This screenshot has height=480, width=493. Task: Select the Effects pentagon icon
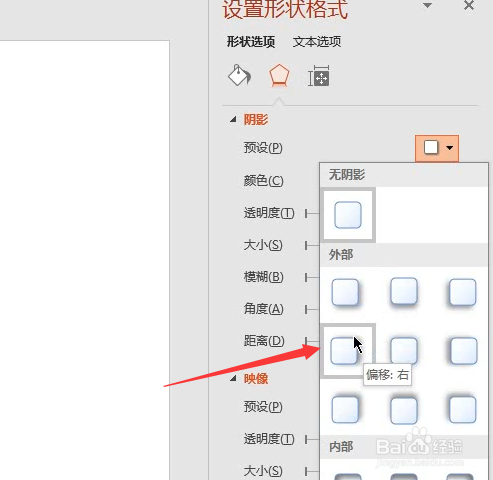coord(279,76)
